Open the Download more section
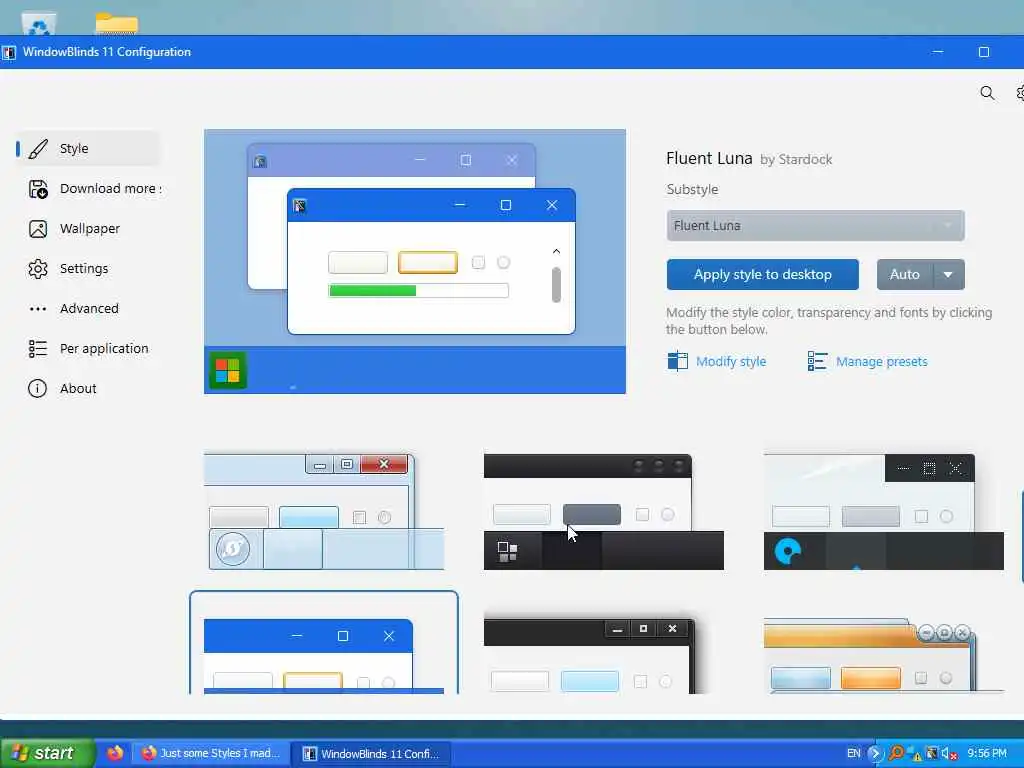 click(94, 189)
